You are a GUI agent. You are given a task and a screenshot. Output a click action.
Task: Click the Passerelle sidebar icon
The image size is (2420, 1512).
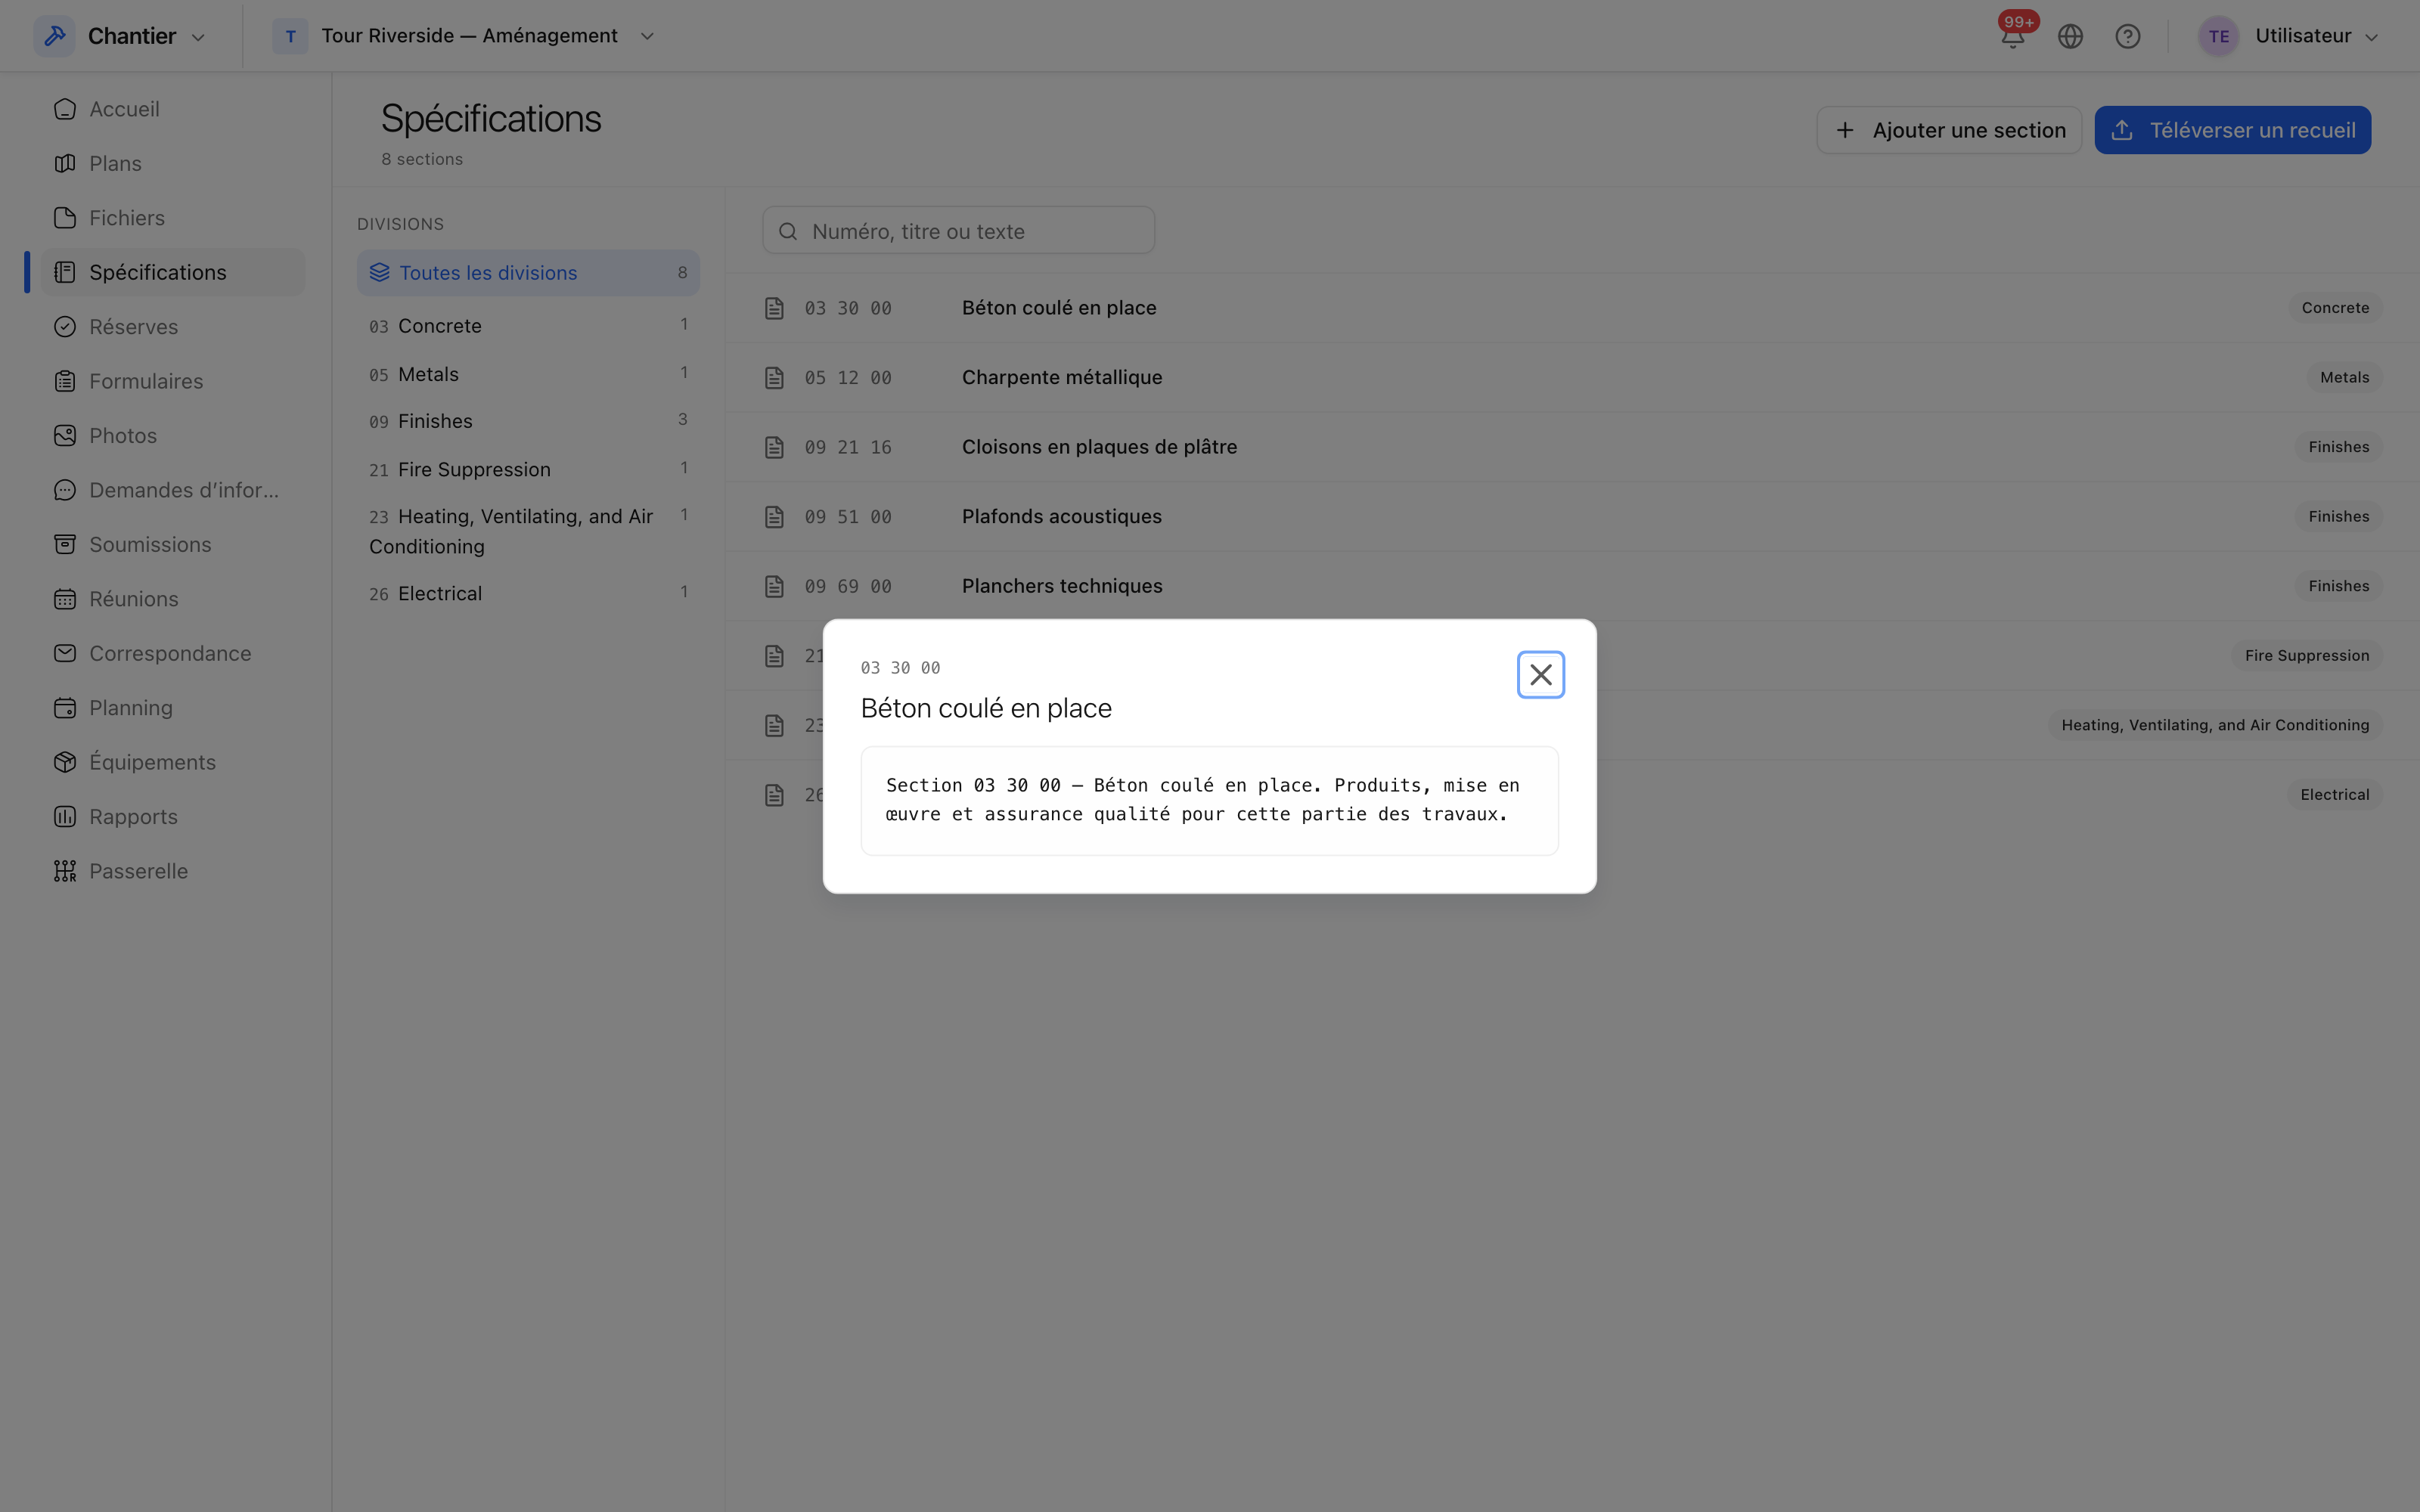coord(65,871)
